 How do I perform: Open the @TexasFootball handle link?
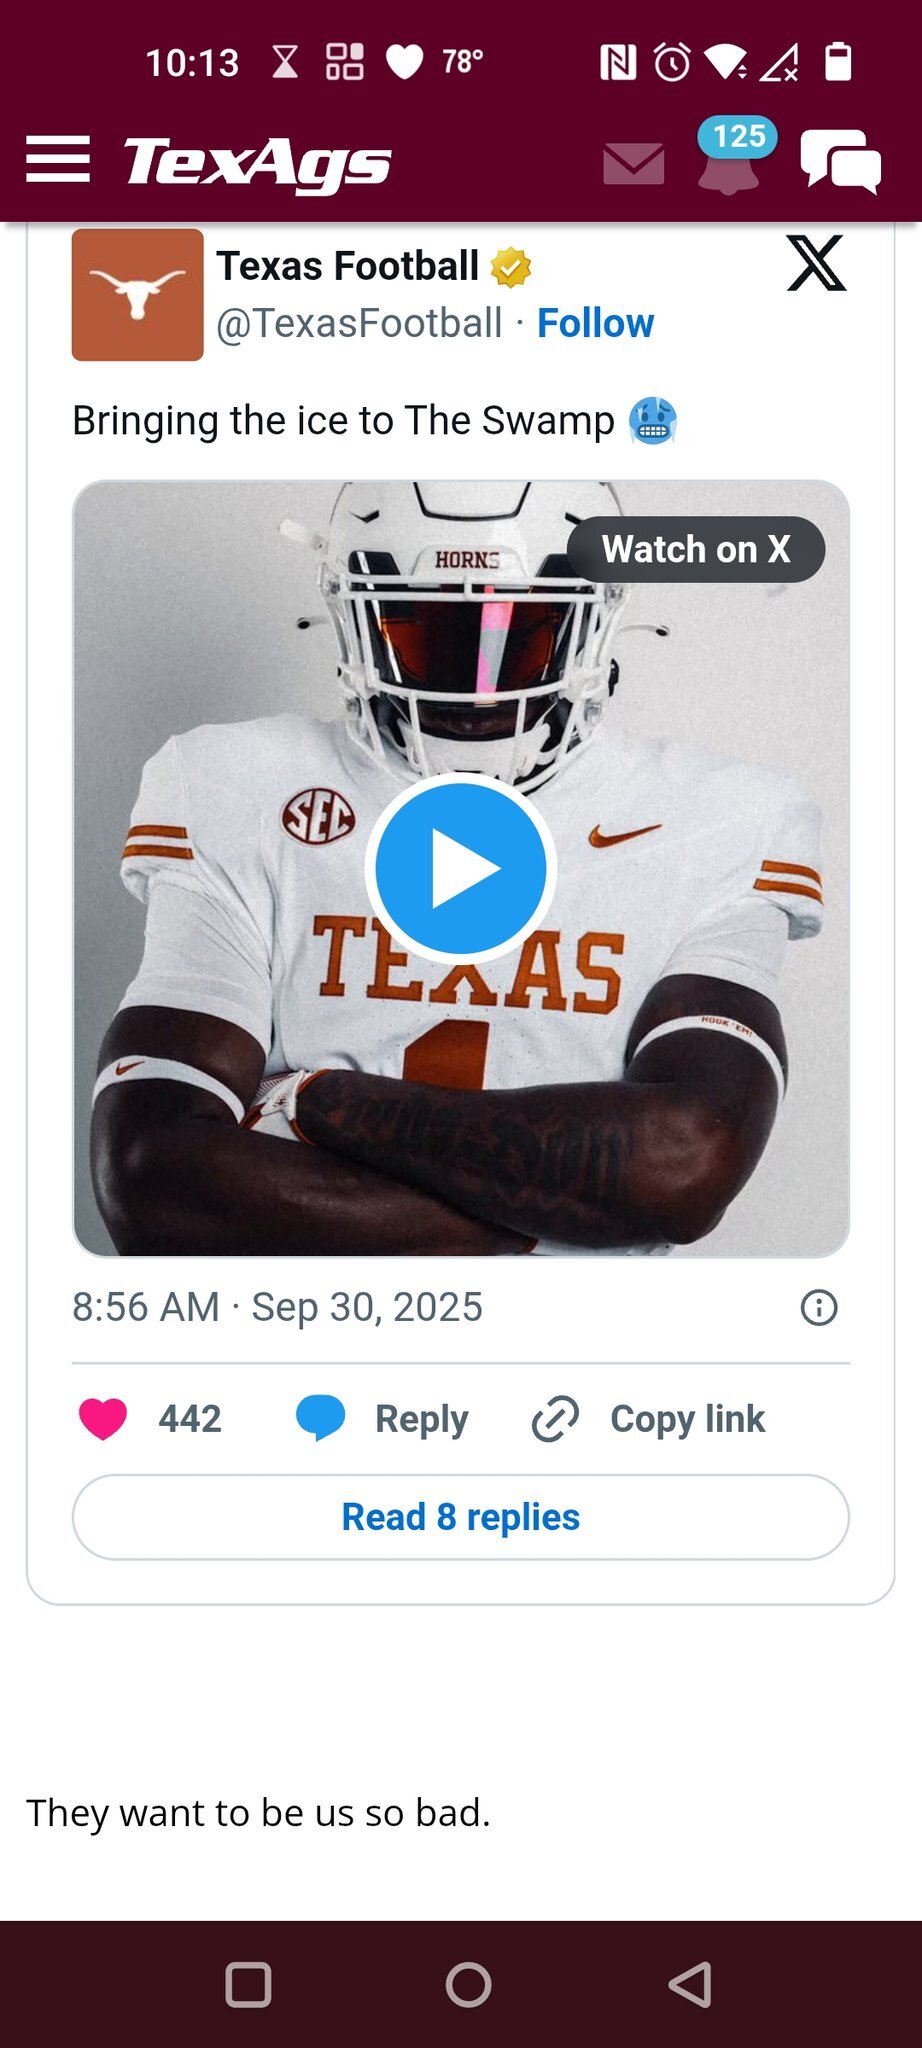click(x=359, y=324)
